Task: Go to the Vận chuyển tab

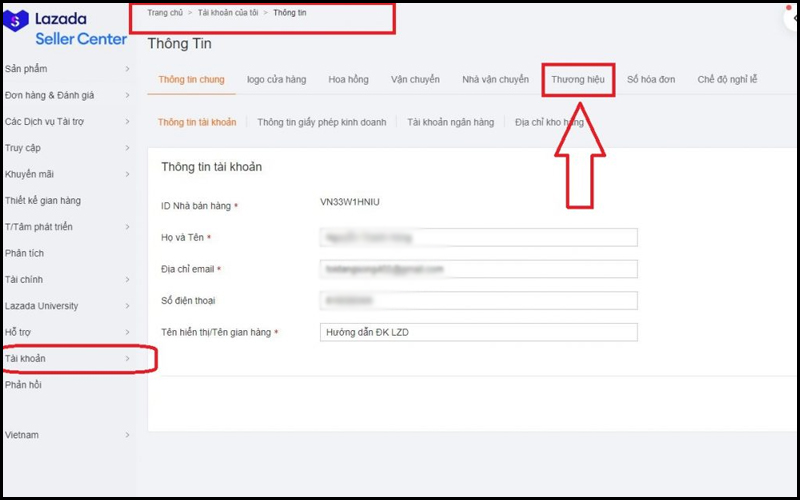Action: point(415,79)
